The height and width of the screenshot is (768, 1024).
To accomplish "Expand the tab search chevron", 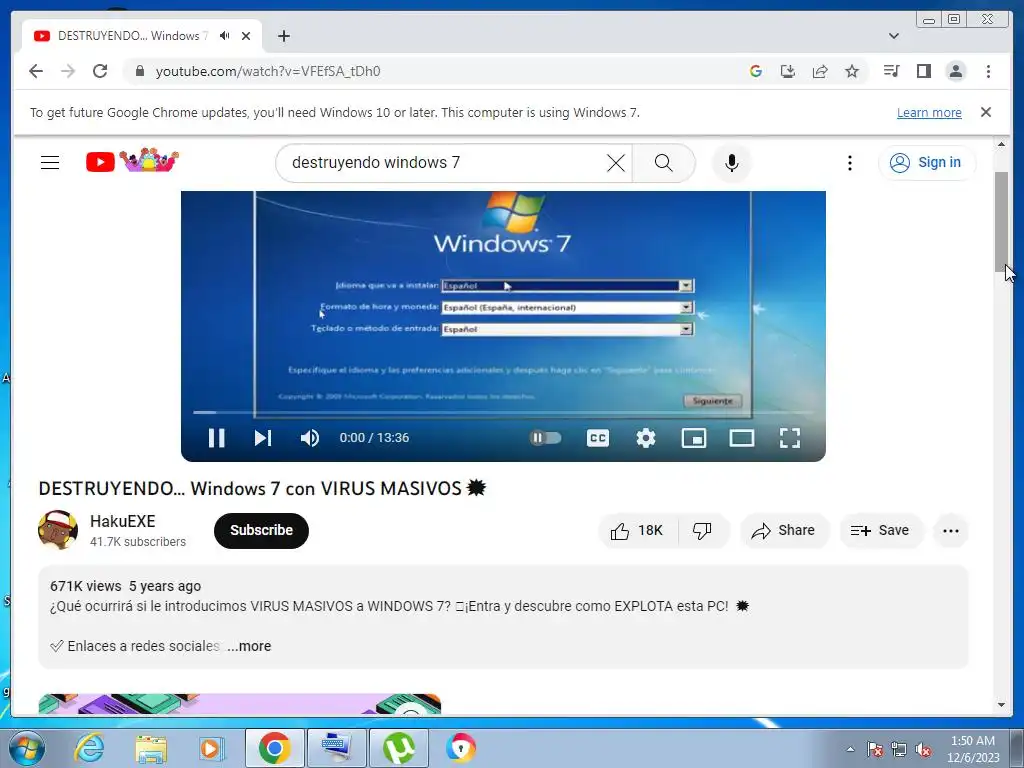I will [894, 36].
